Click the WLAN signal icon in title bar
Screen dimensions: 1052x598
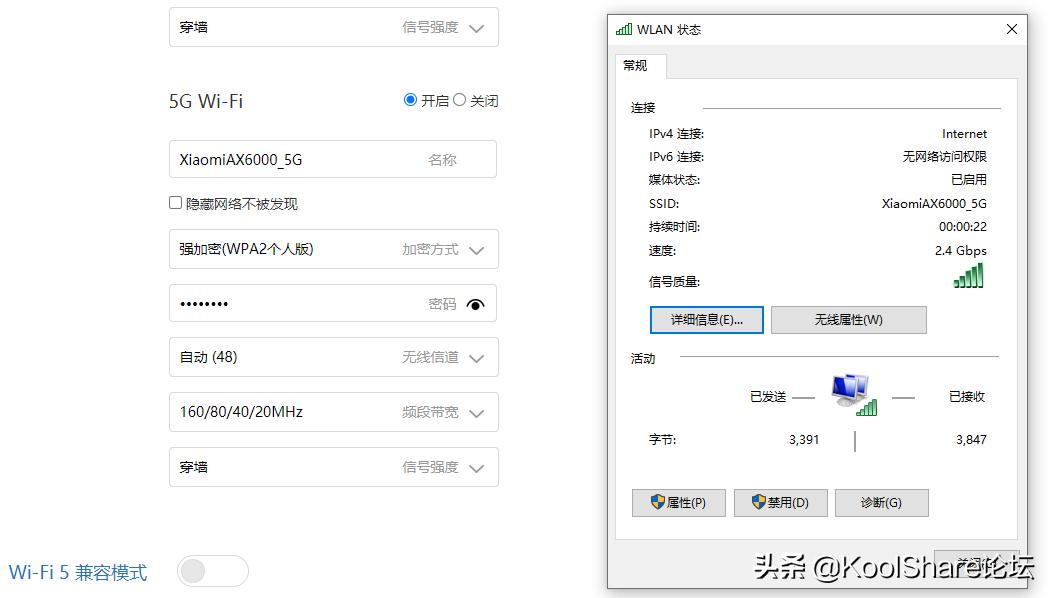point(625,29)
